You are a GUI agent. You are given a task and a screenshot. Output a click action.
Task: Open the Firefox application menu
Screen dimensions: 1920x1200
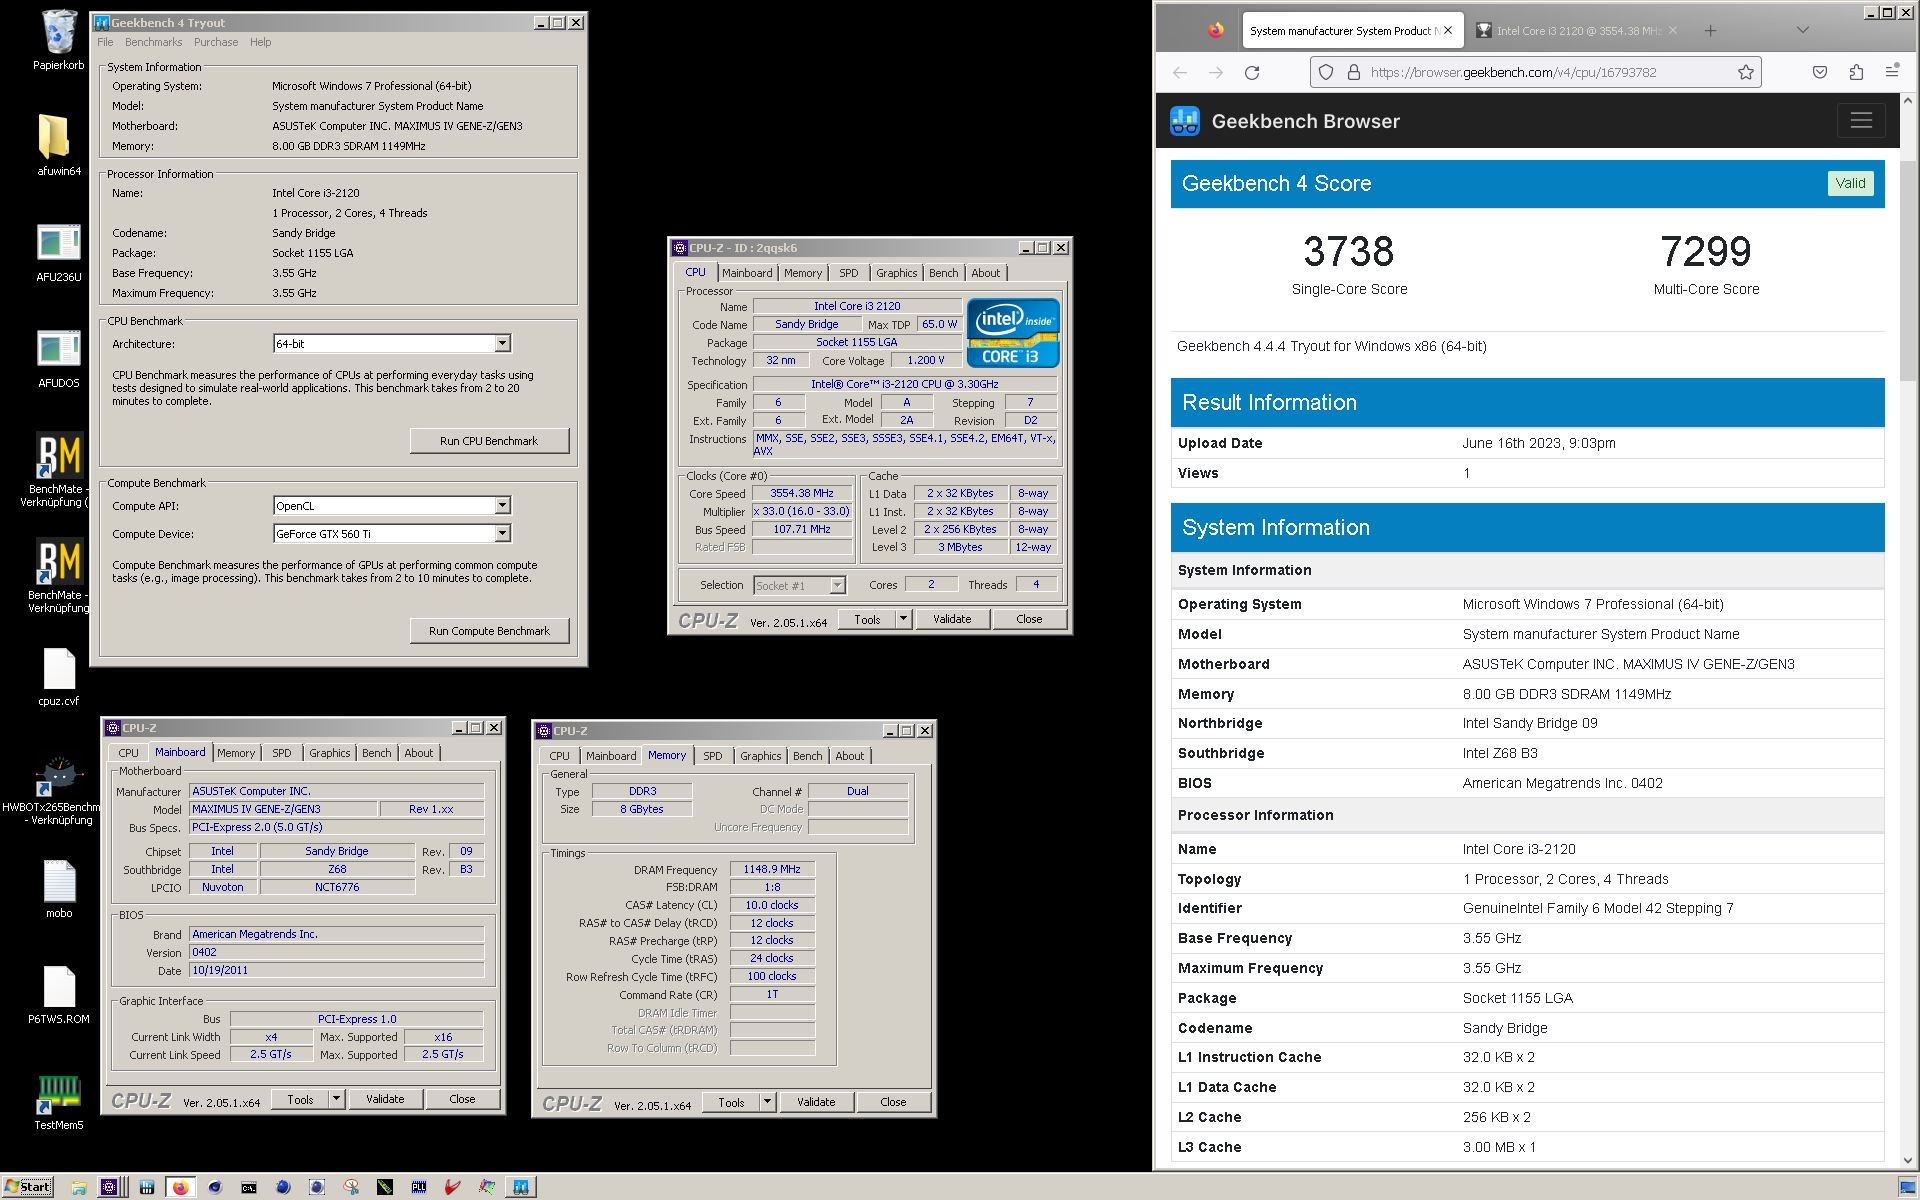[x=1892, y=72]
